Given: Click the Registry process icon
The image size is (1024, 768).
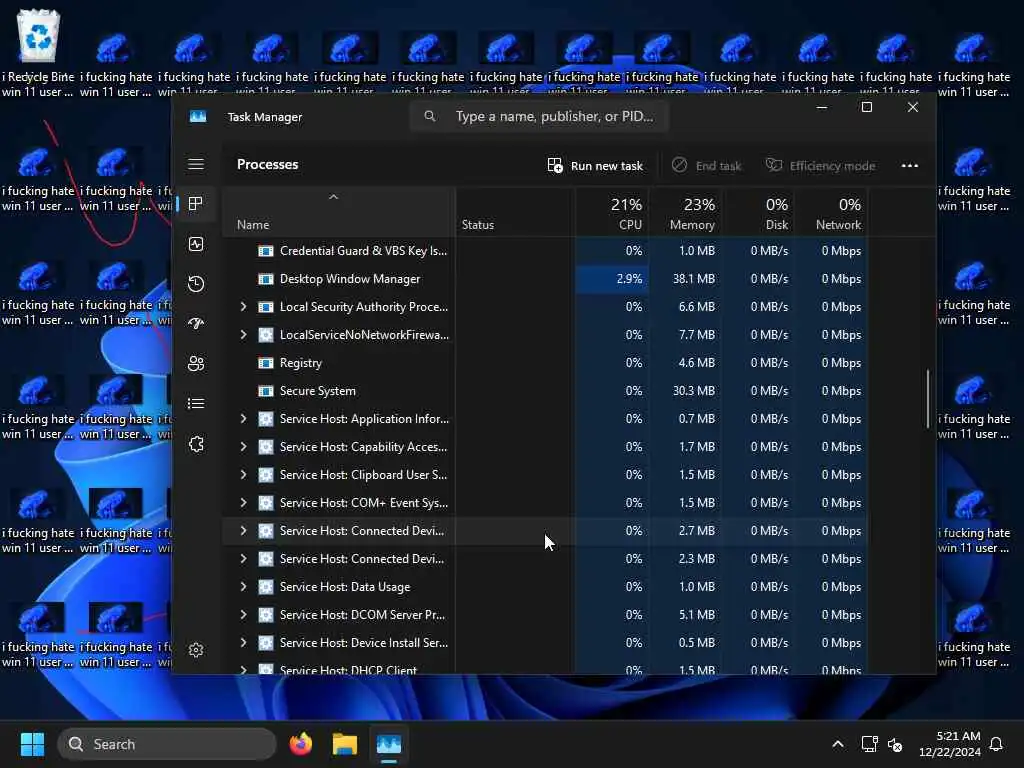Looking at the screenshot, I should [x=265, y=363].
